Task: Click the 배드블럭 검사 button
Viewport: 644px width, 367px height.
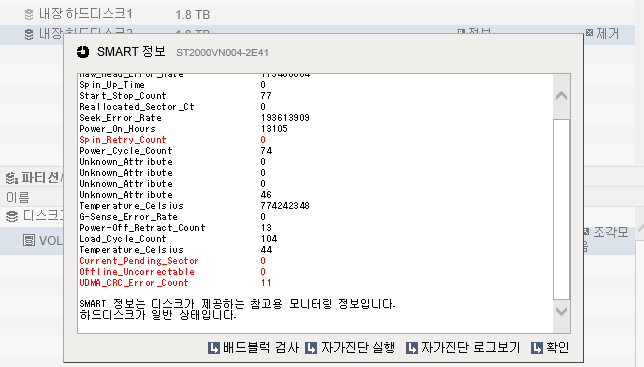Action: (x=253, y=348)
